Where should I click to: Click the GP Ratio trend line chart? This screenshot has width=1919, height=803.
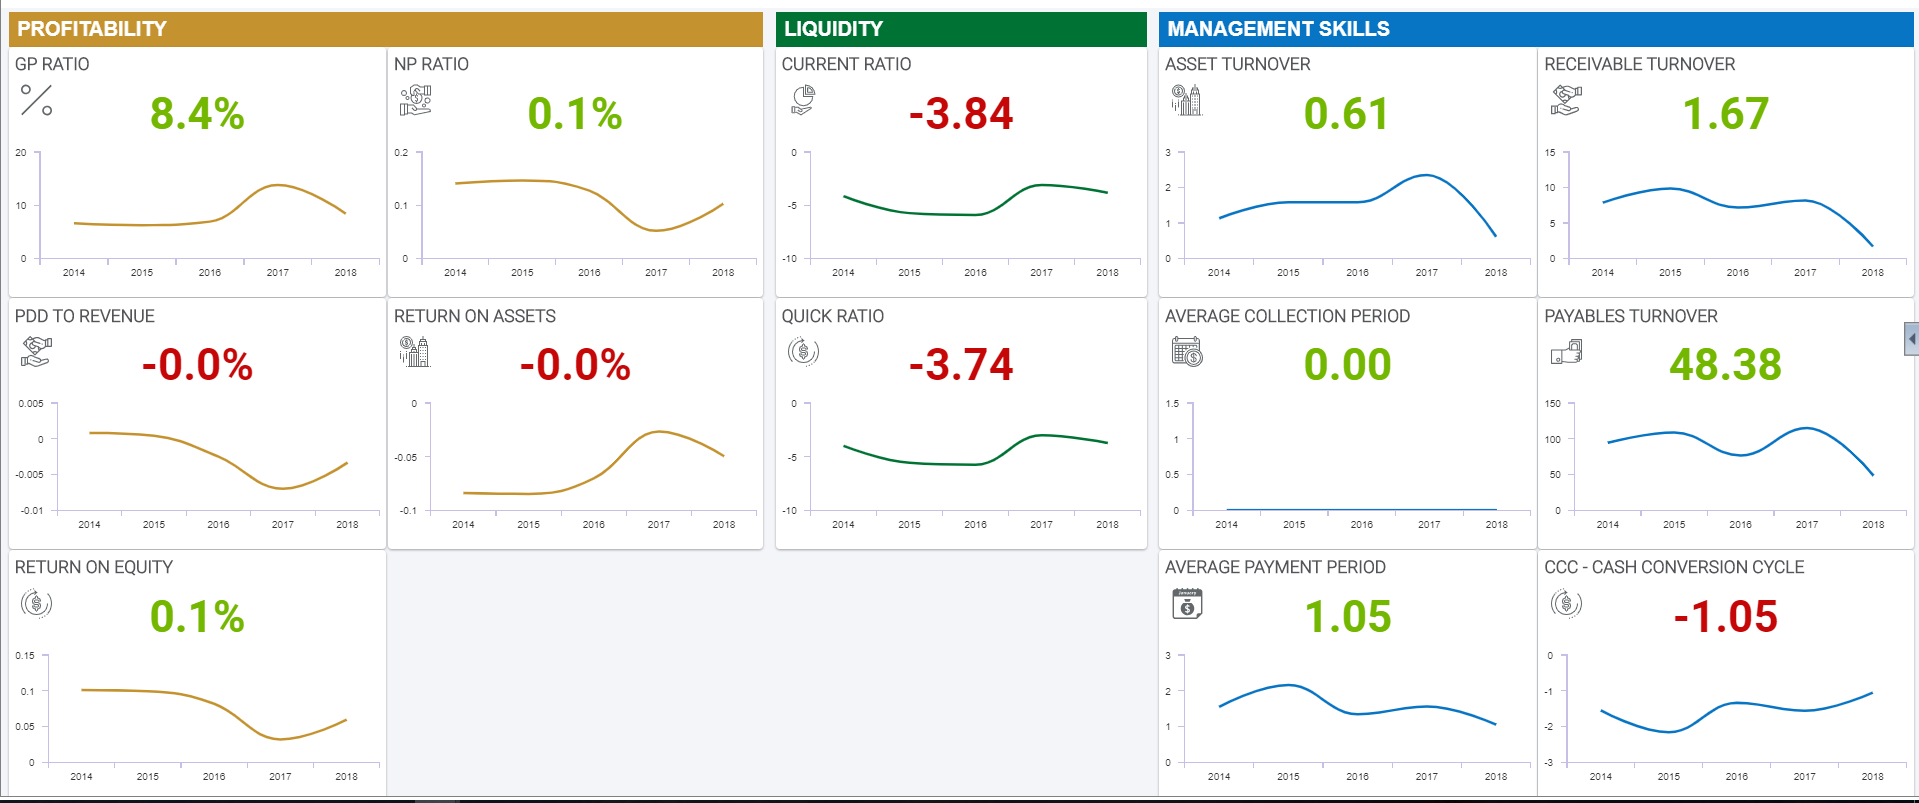point(210,205)
